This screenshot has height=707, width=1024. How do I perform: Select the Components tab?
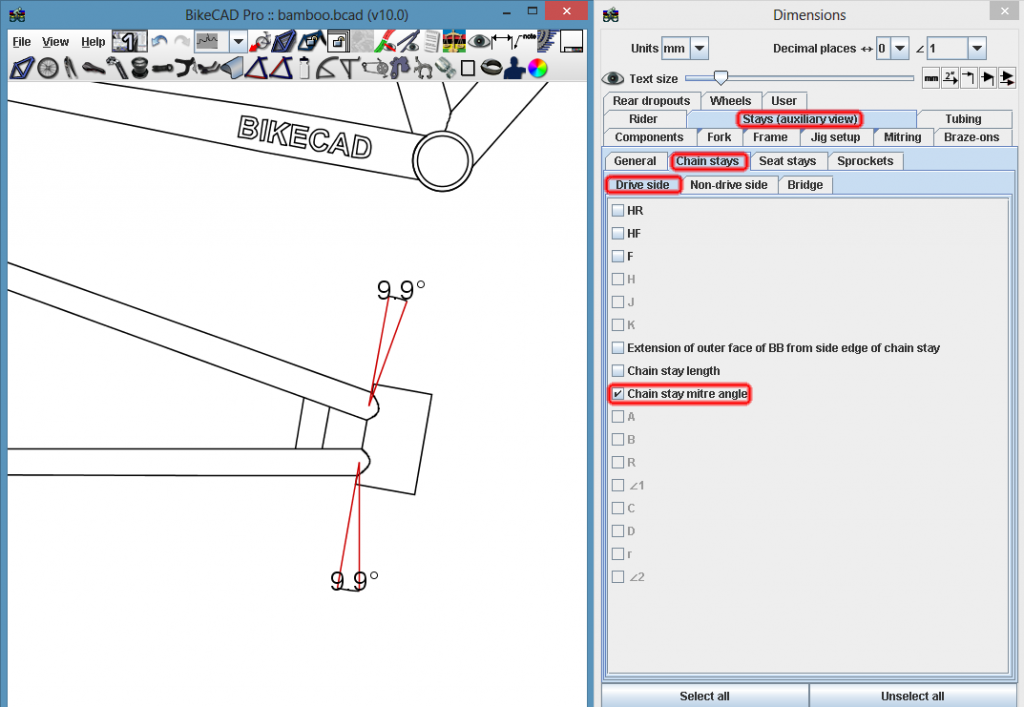pyautogui.click(x=649, y=137)
